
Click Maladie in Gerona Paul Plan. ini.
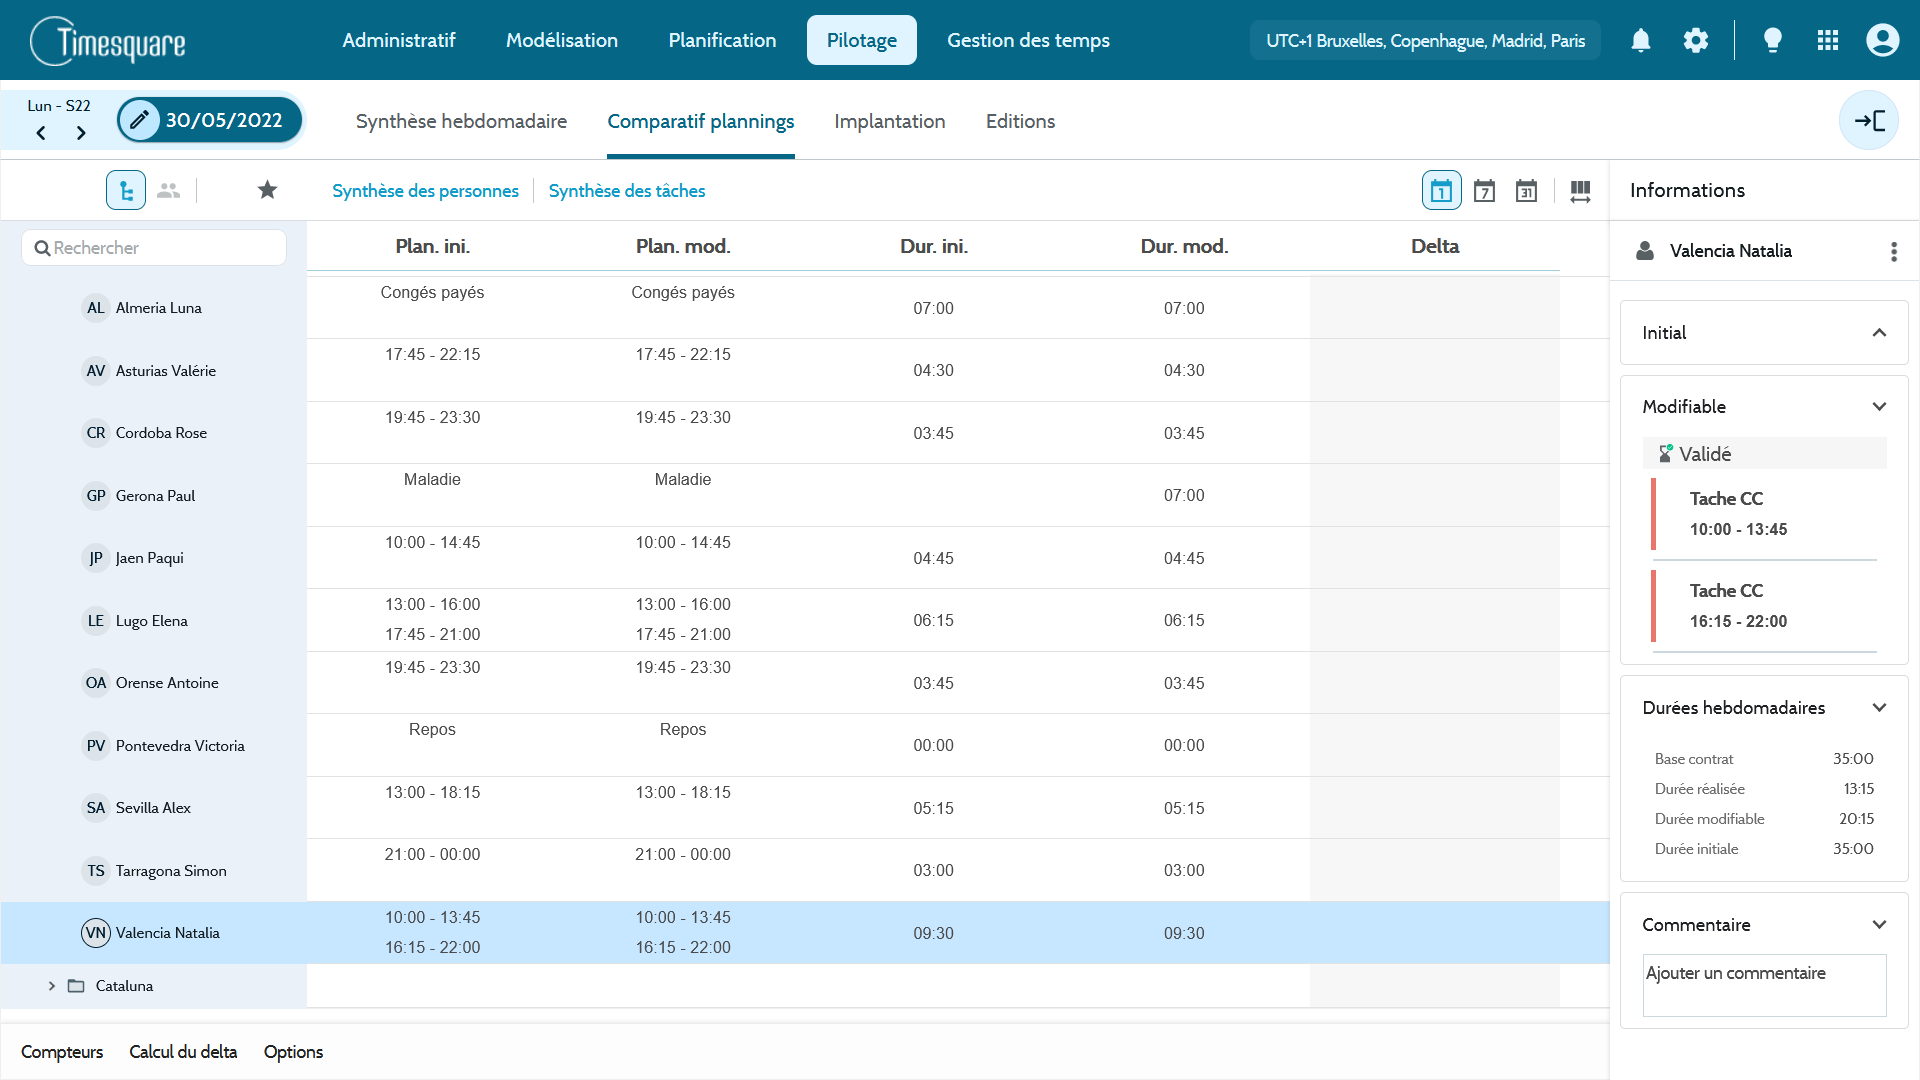(432, 480)
